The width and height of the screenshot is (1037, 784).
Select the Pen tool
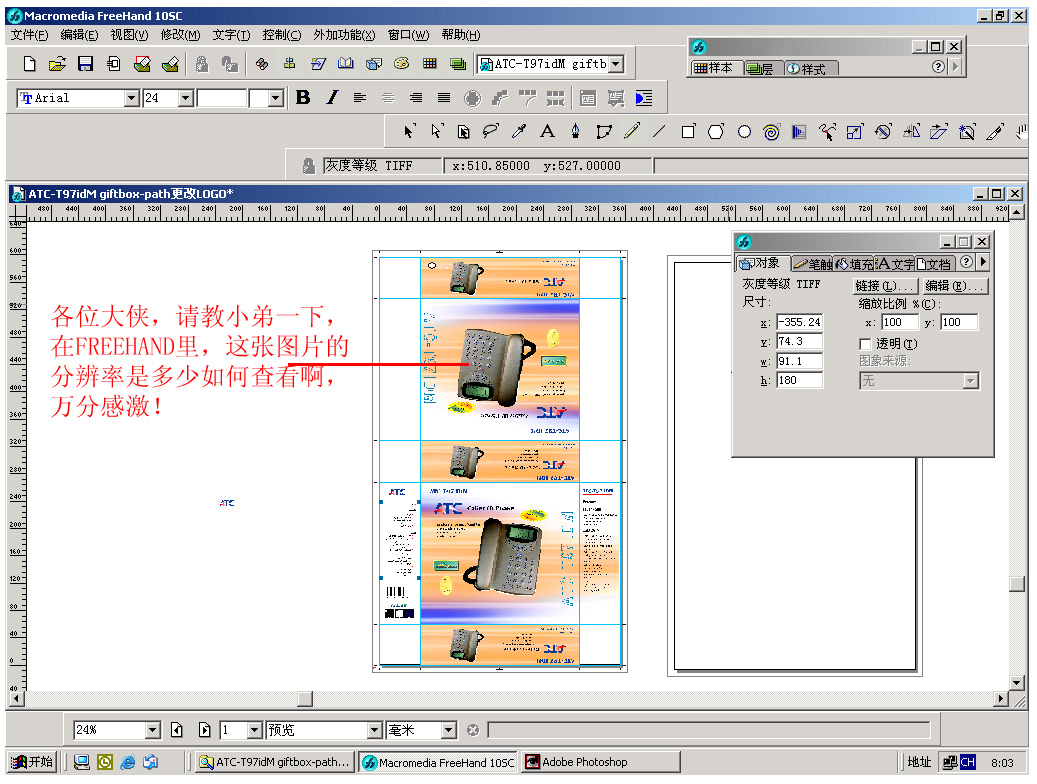click(575, 132)
